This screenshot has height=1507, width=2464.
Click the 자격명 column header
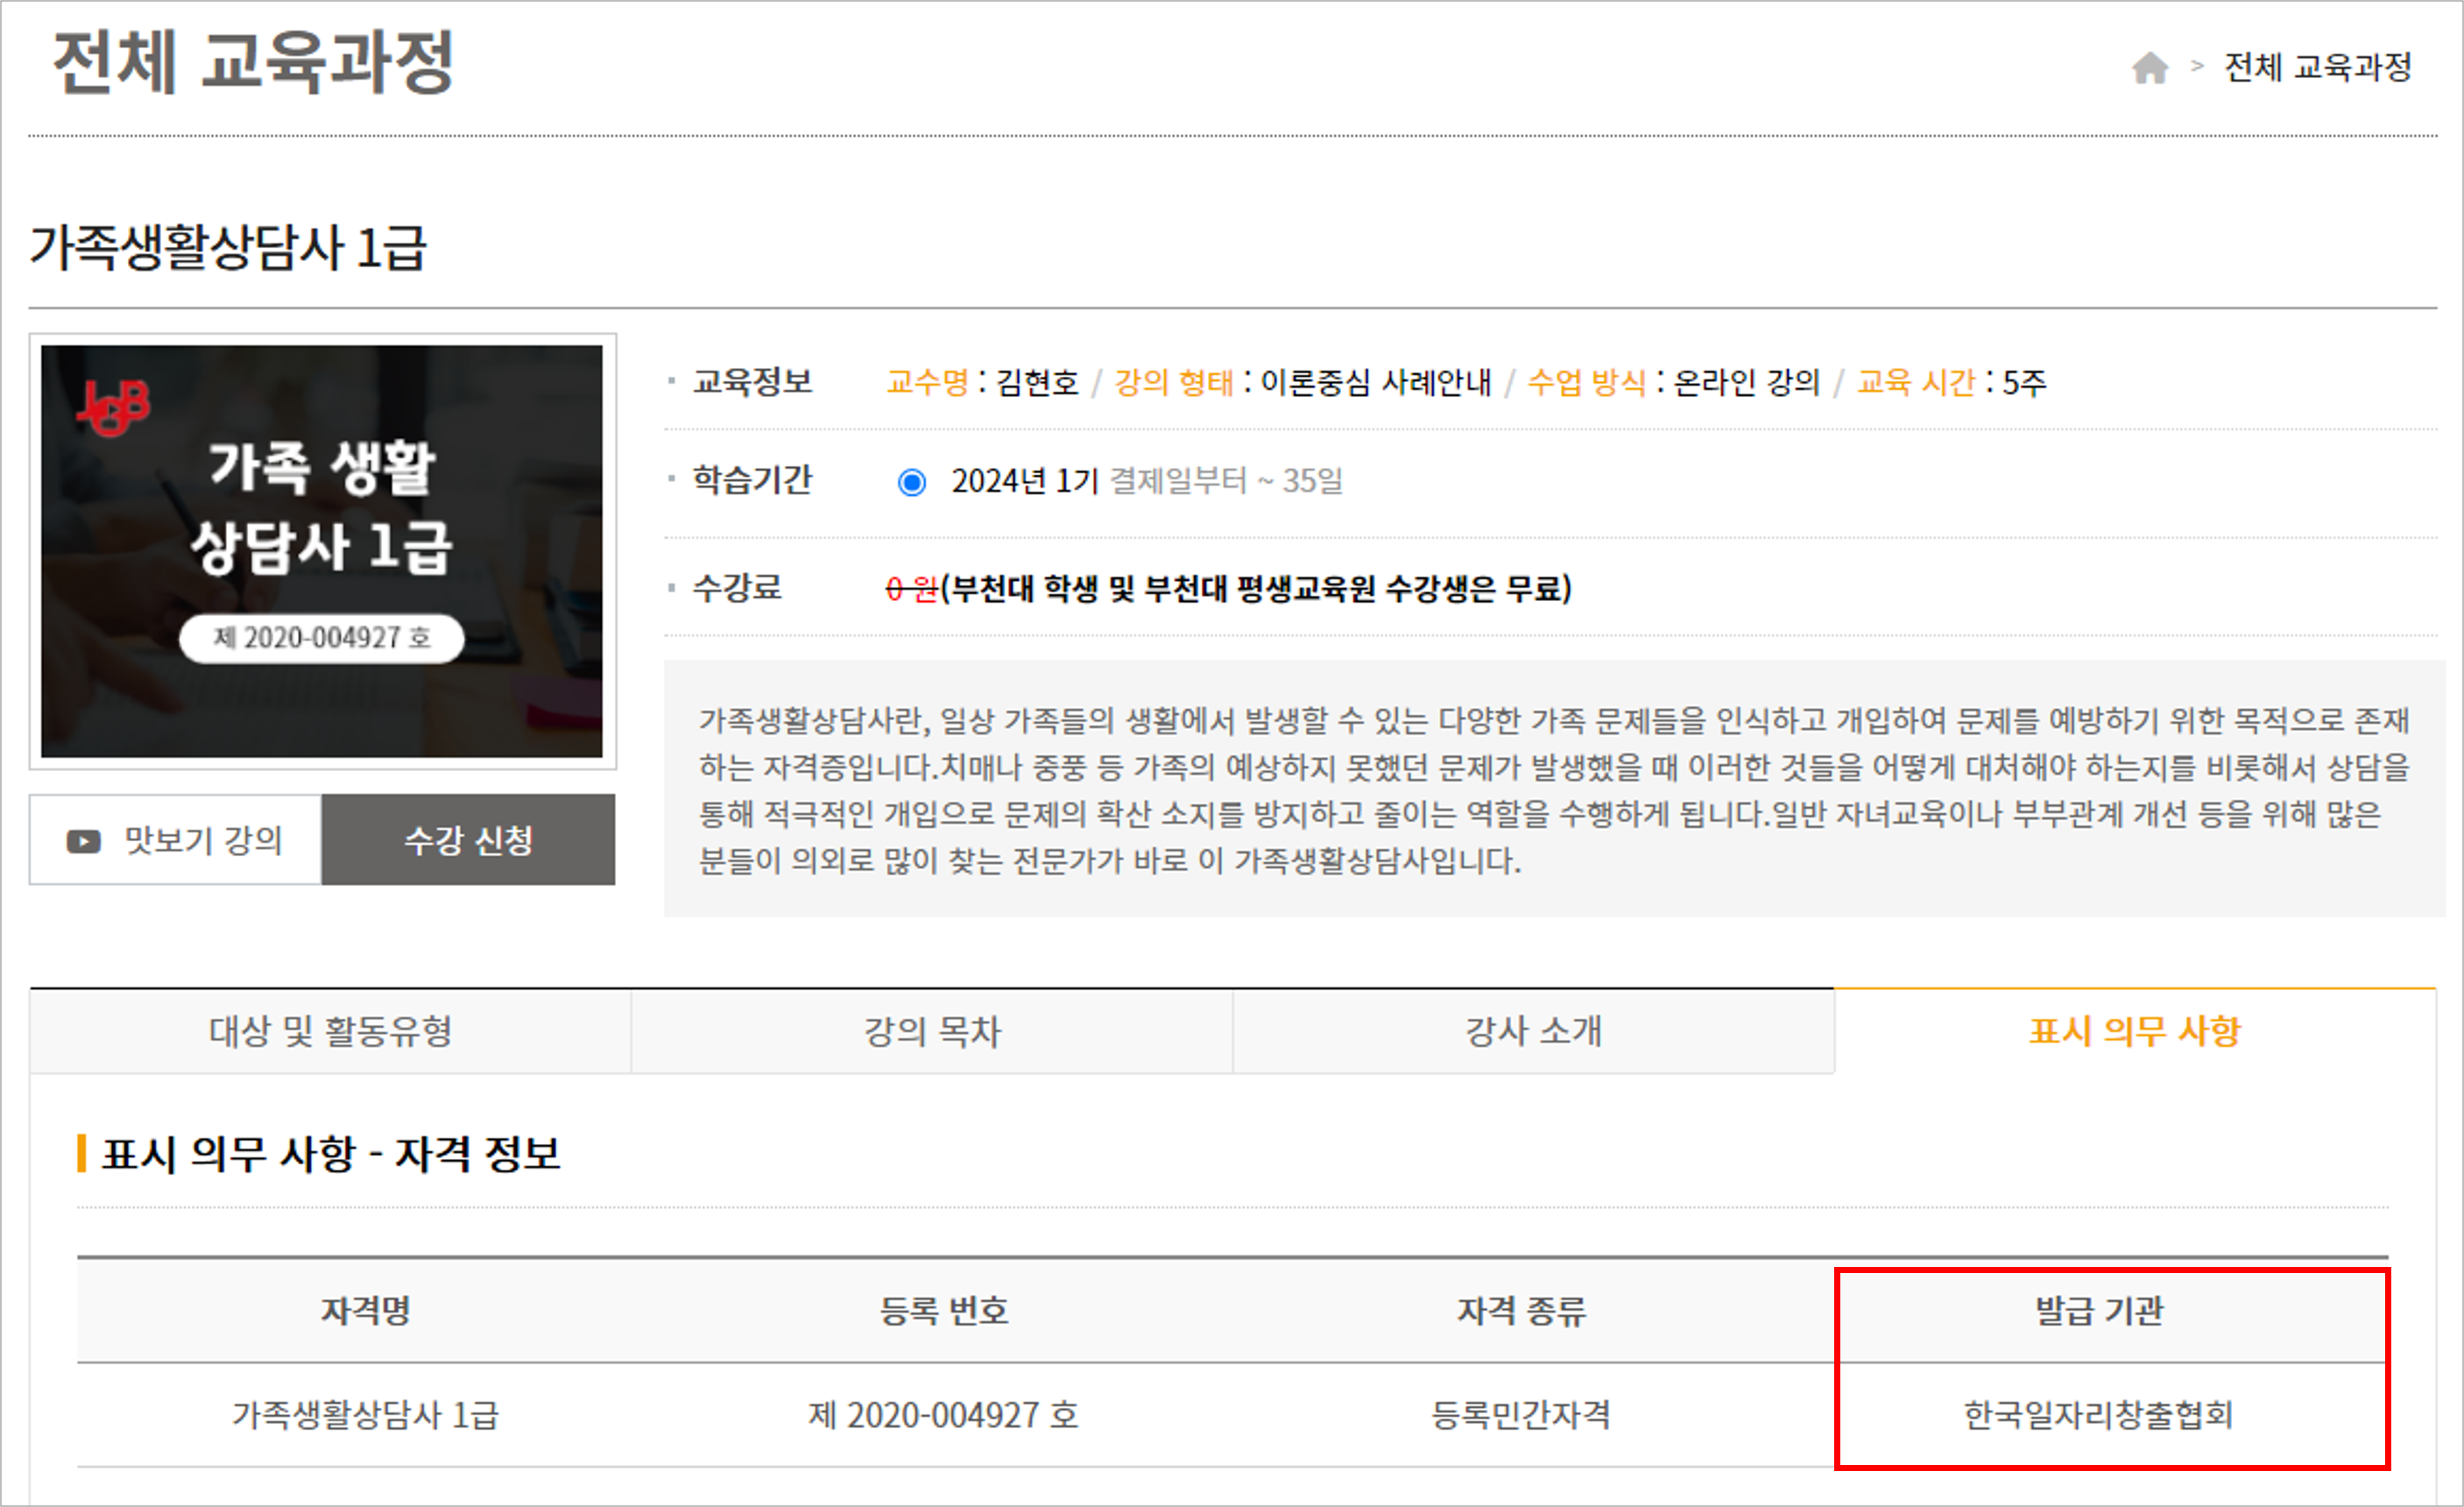point(365,1310)
